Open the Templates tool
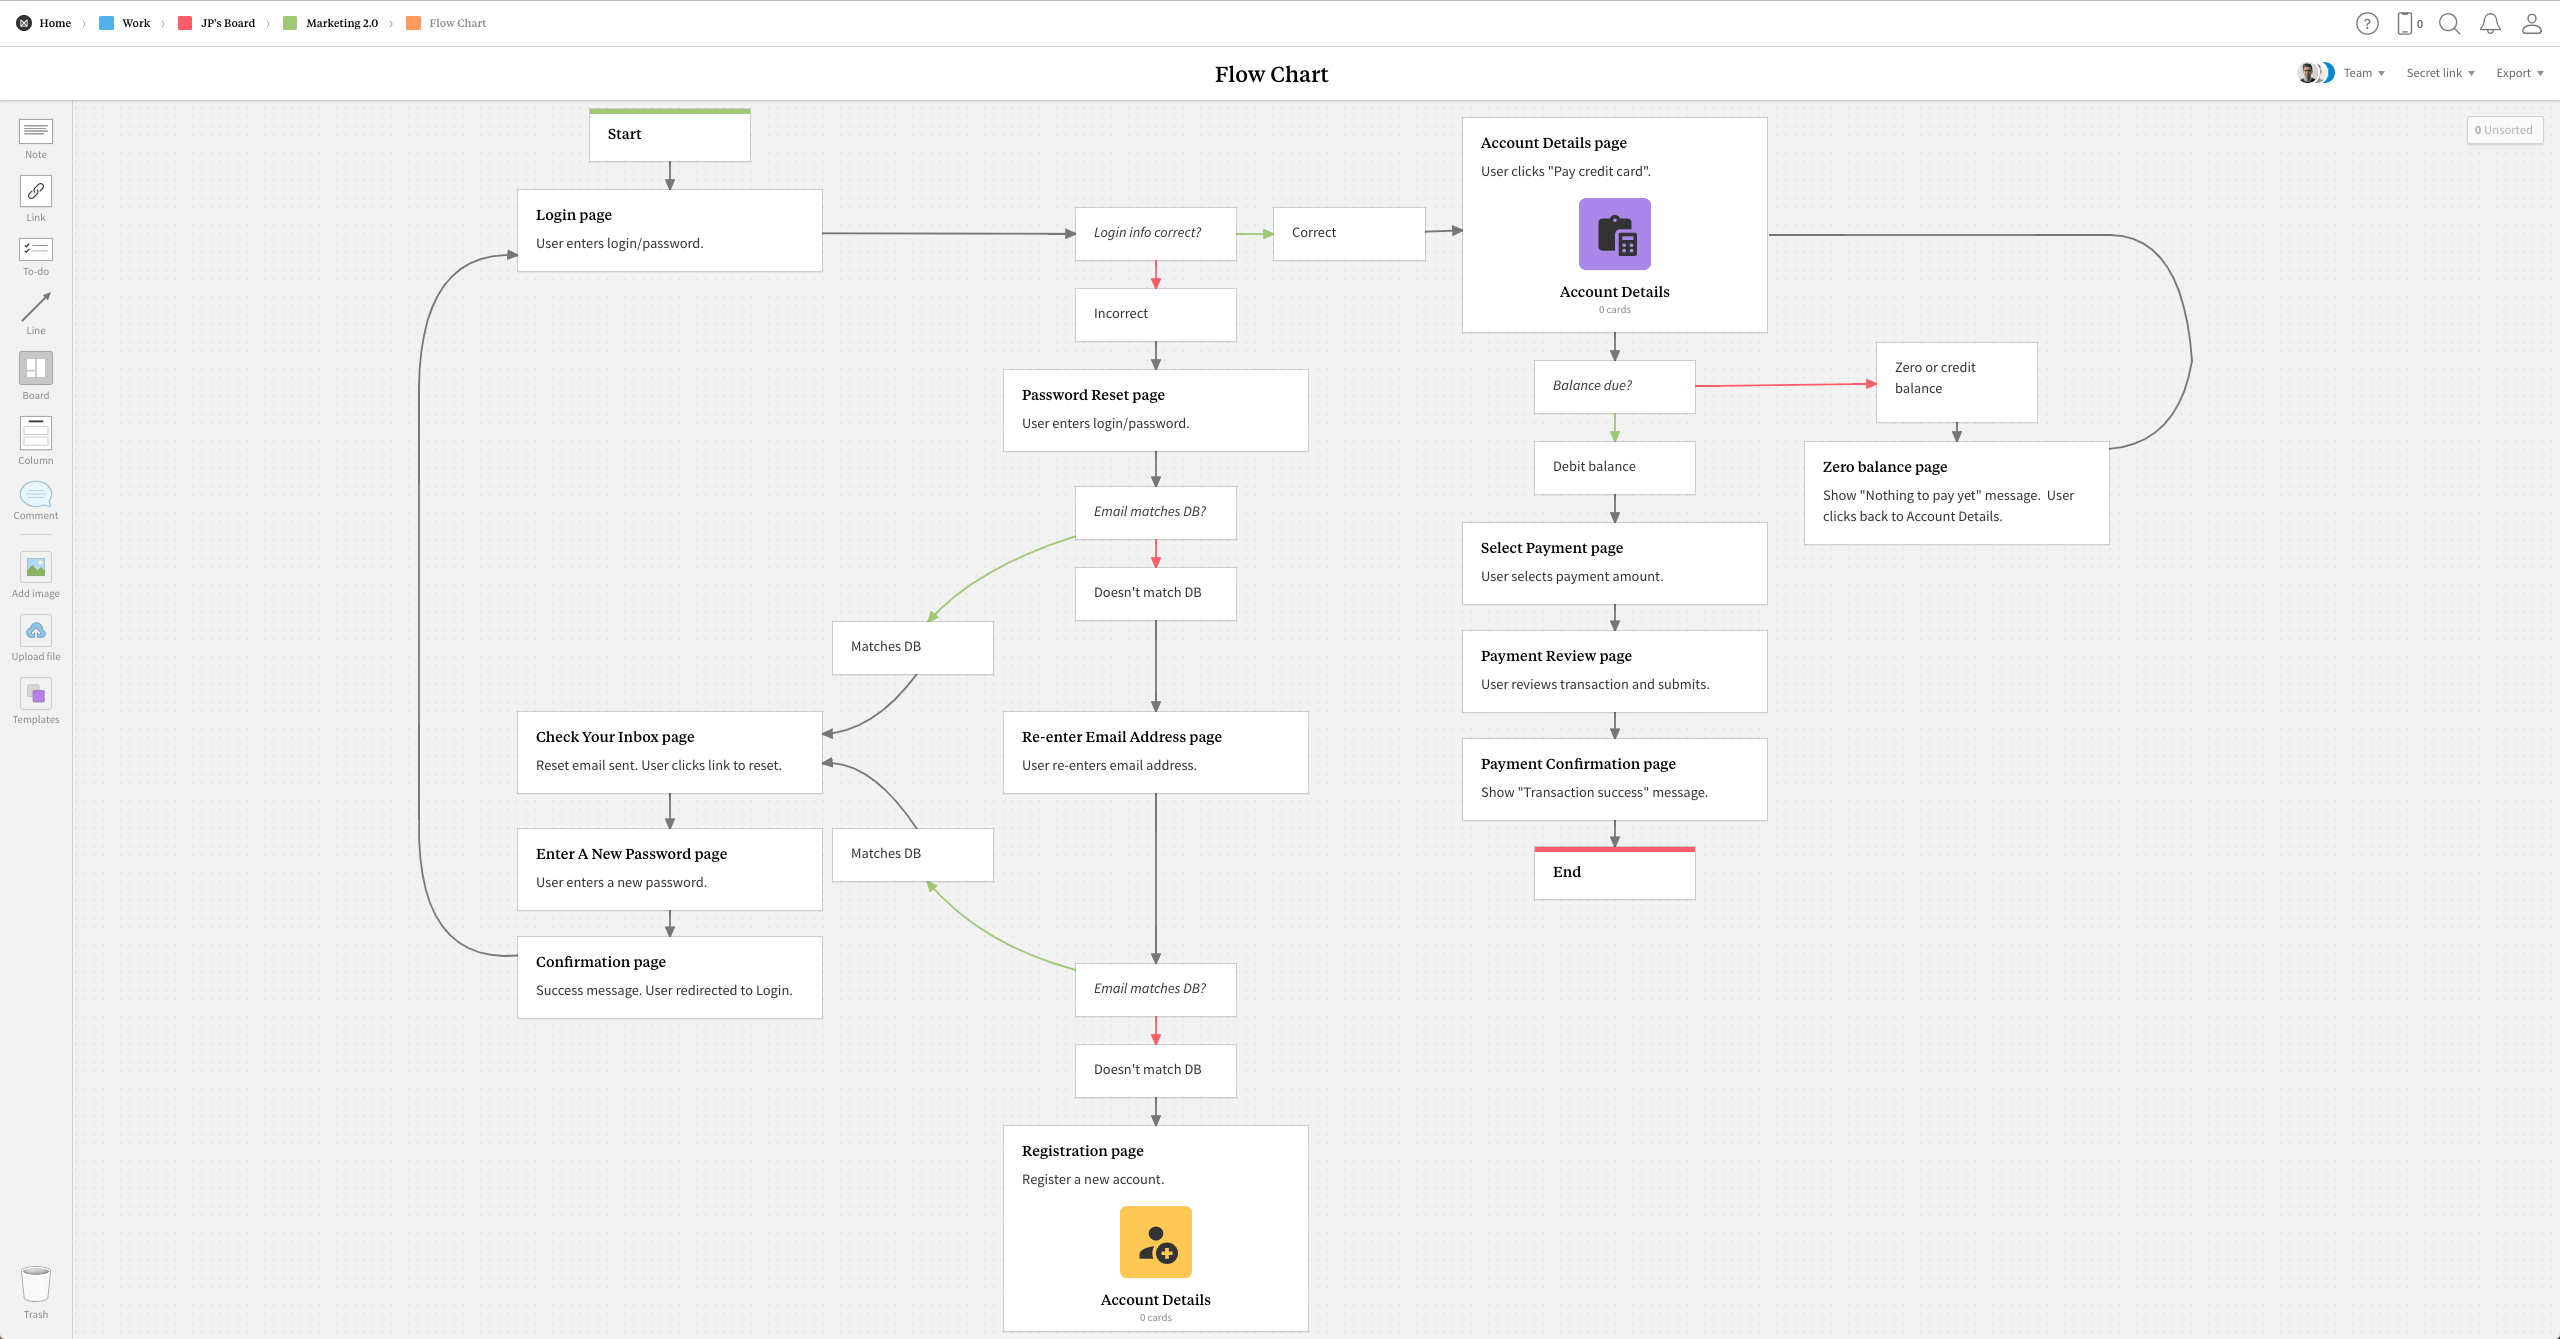The image size is (2560, 1339). pyautogui.click(x=36, y=694)
